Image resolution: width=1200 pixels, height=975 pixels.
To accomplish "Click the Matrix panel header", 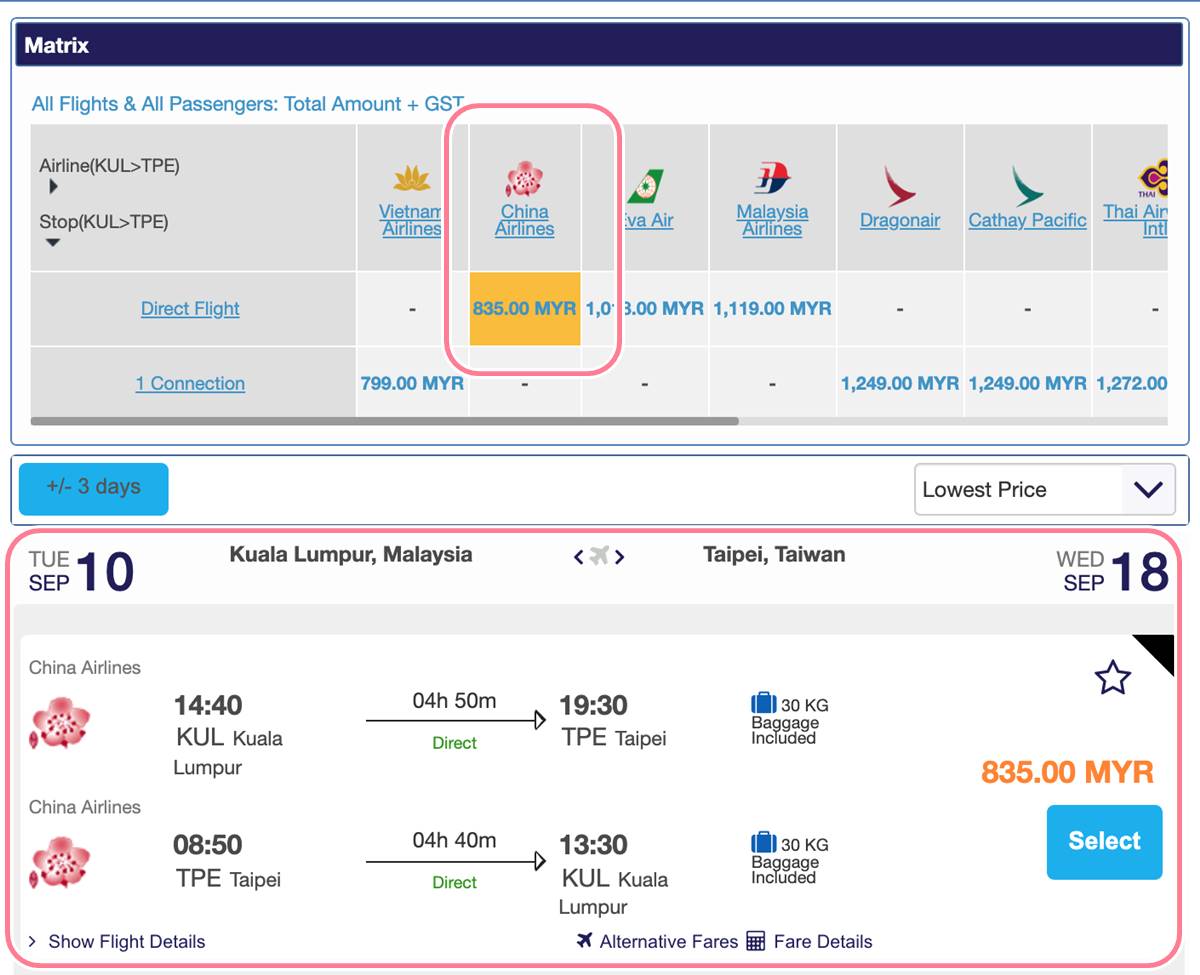I will coord(600,45).
